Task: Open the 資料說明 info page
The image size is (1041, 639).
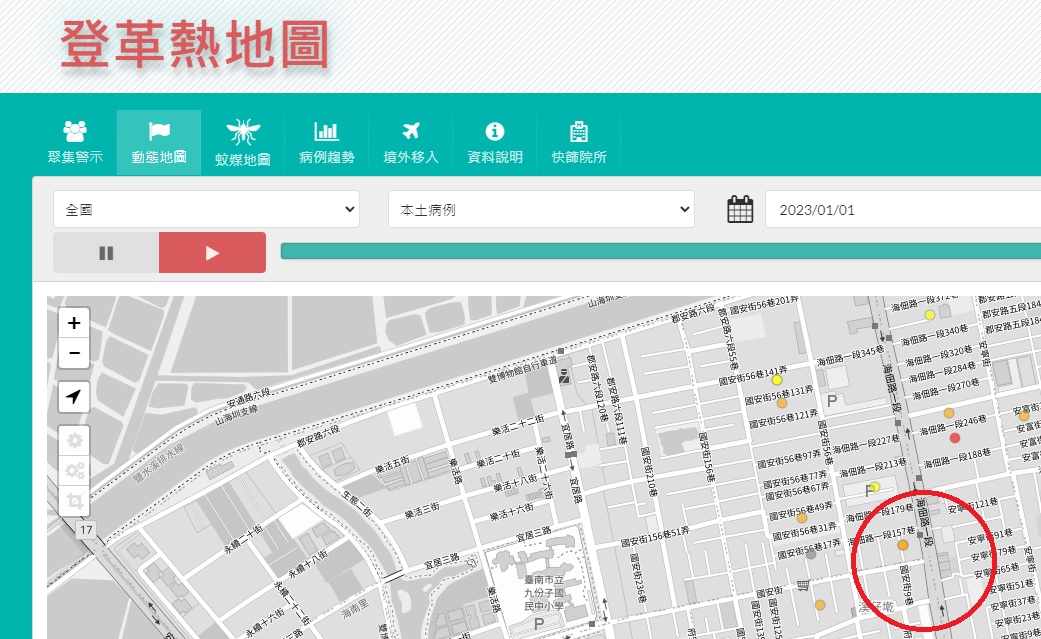Action: [494, 142]
